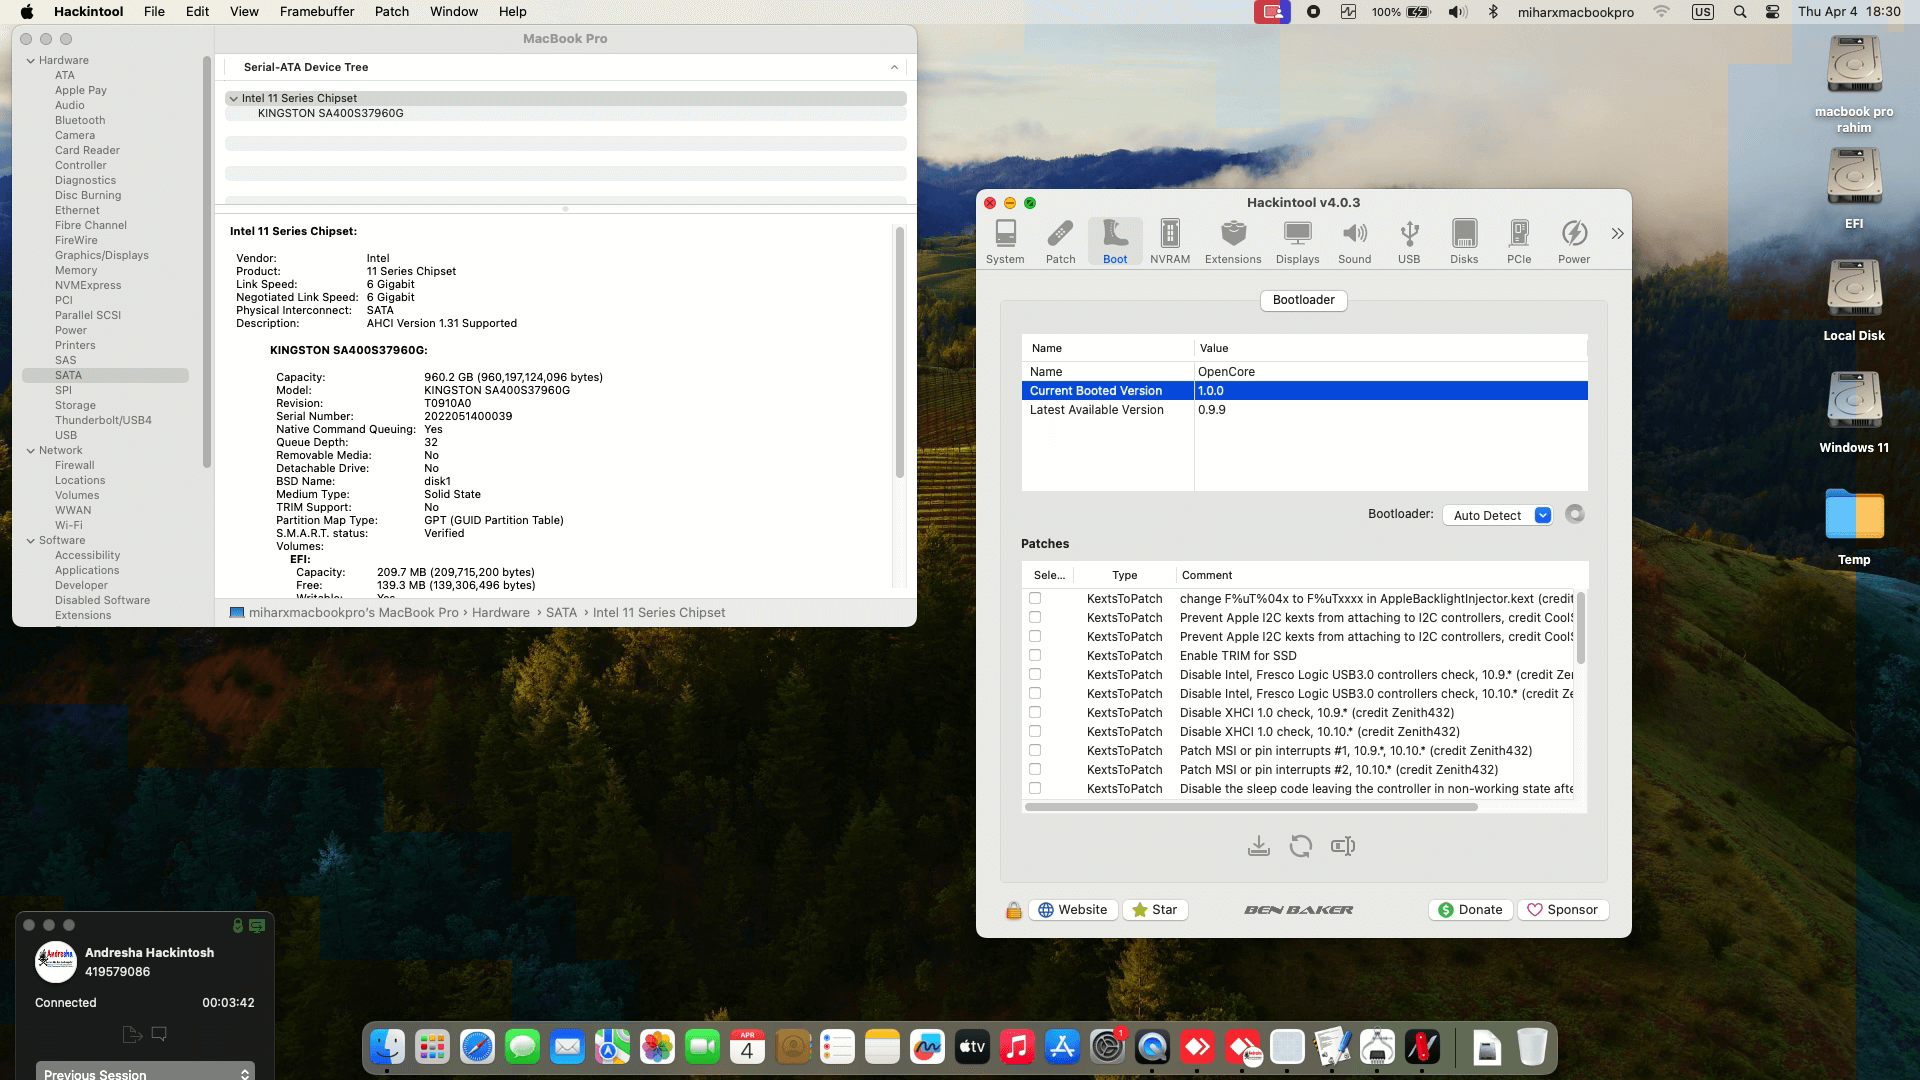This screenshot has width=1920, height=1080.
Task: Open the Bootloader Auto Detect dropdown
Action: pos(1496,515)
